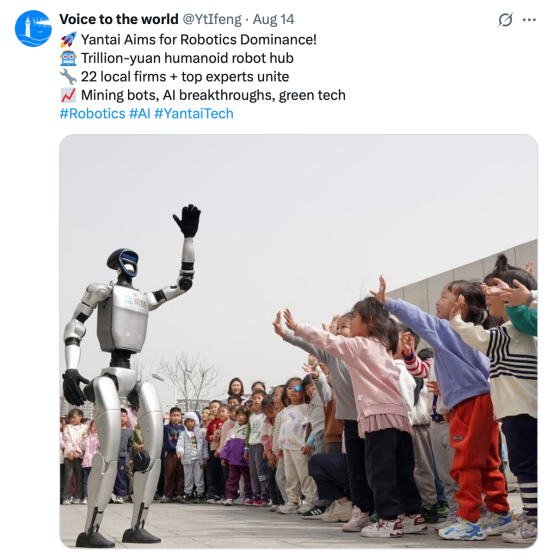The image size is (554, 554).
Task: Open the Aug 14 post timestamp
Action: (273, 19)
